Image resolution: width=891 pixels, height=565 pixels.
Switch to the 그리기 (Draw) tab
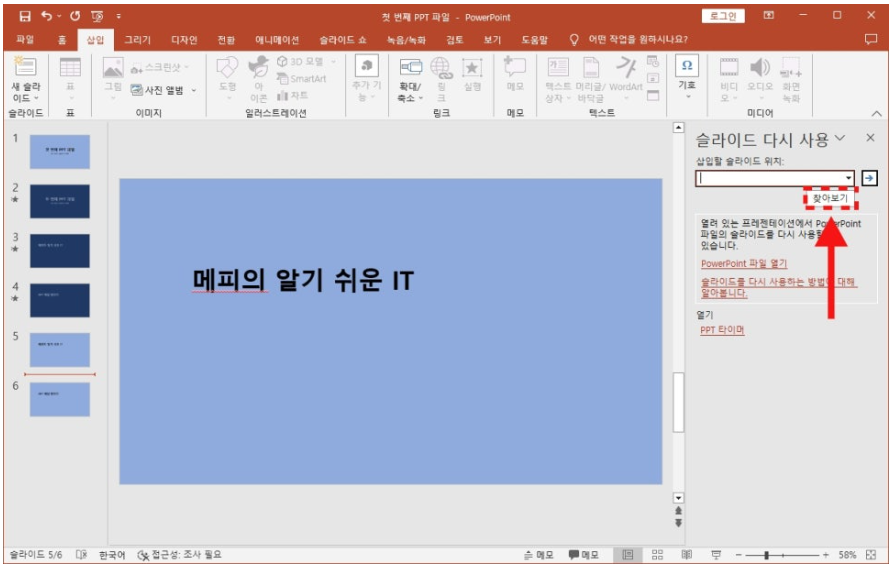coord(138,39)
